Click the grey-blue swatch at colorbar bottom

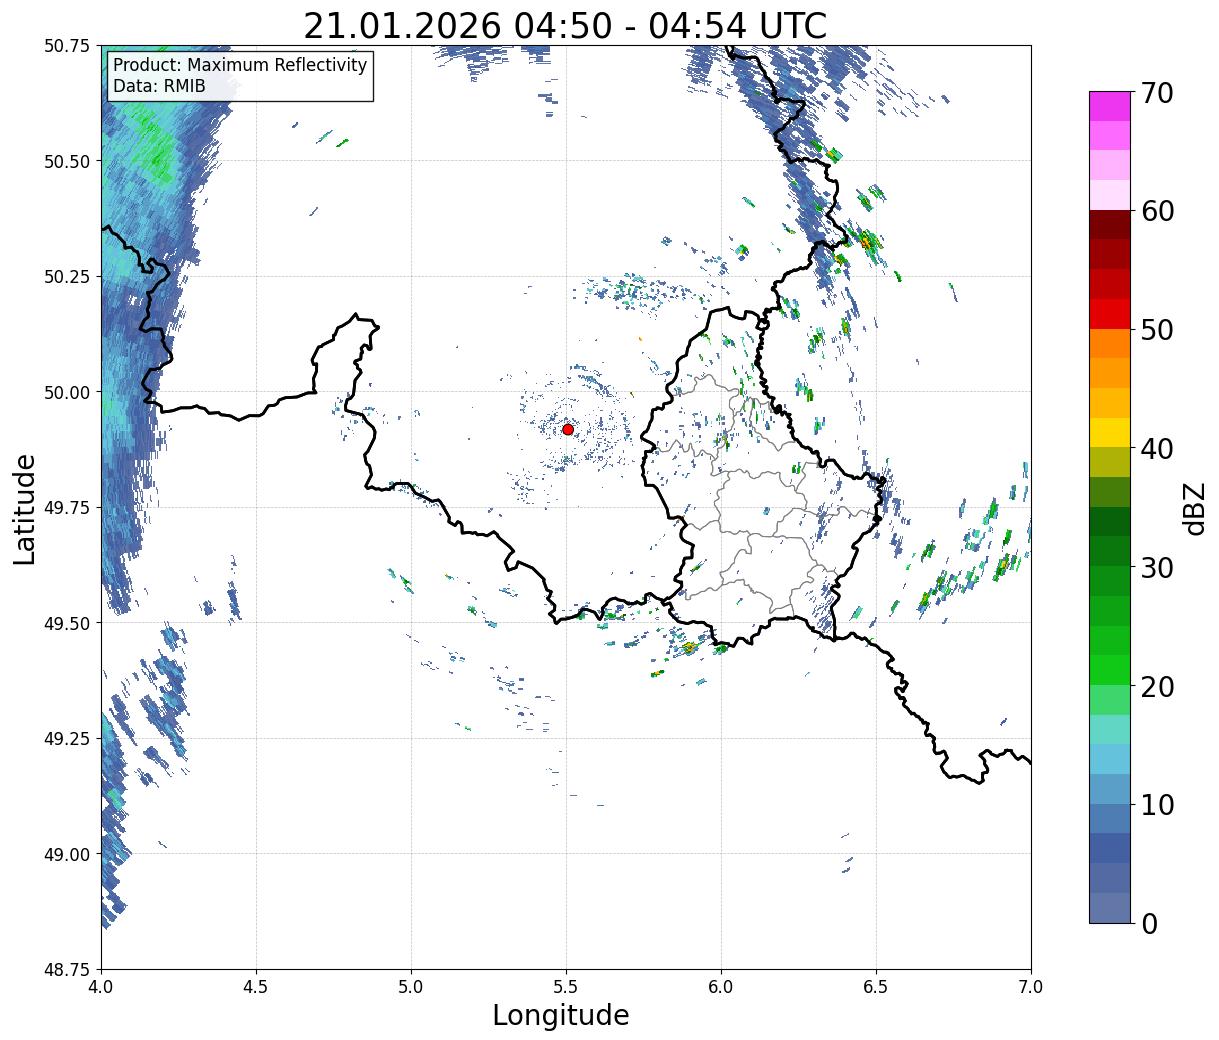coord(1110,906)
